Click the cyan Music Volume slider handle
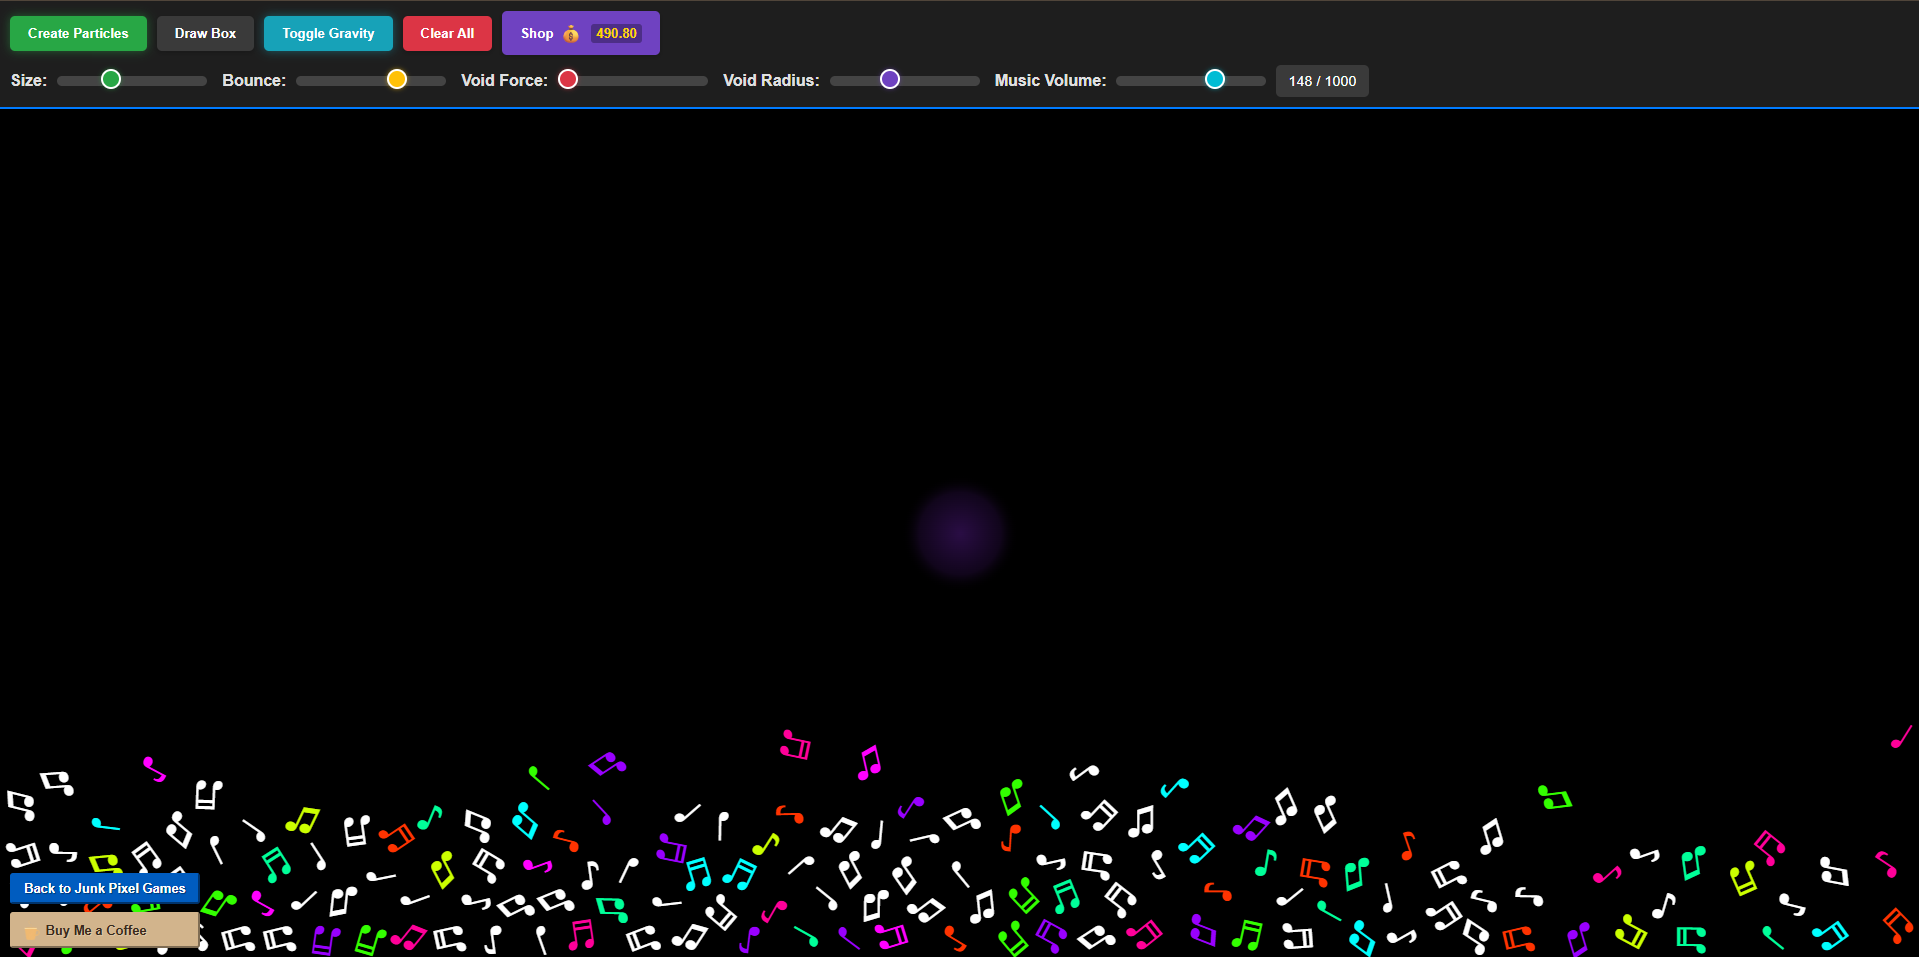 click(1215, 79)
